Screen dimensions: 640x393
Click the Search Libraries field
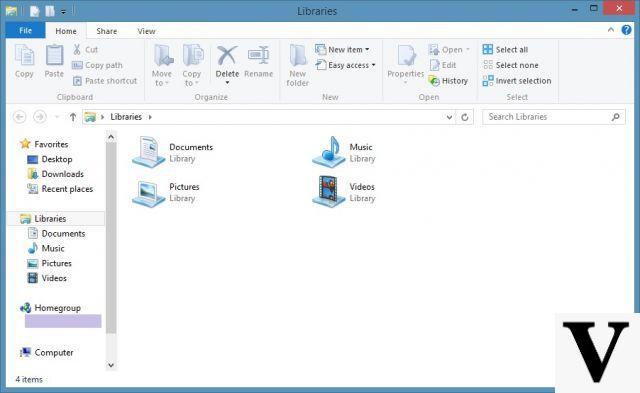coord(553,117)
